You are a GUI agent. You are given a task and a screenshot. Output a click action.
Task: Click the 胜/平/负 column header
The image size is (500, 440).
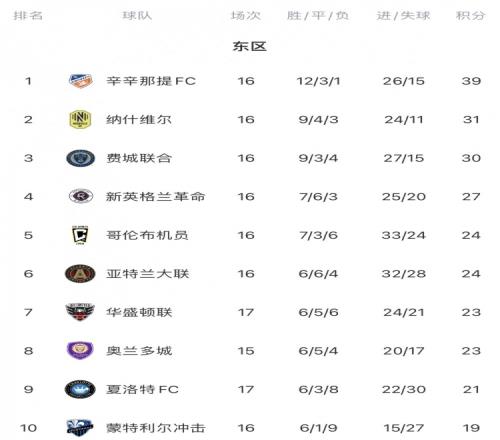[x=318, y=15]
